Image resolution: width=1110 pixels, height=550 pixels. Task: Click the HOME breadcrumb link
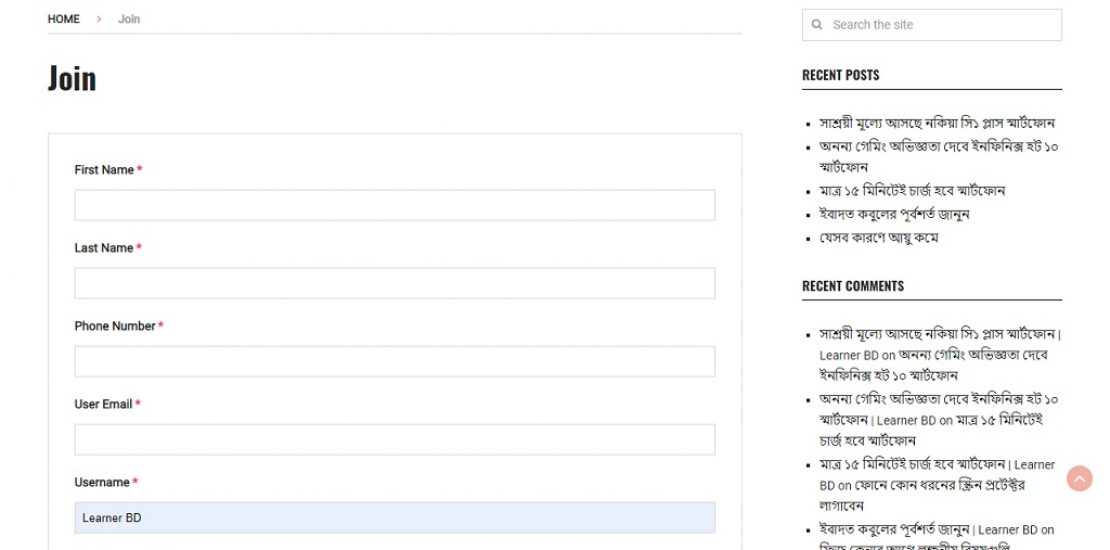[63, 19]
